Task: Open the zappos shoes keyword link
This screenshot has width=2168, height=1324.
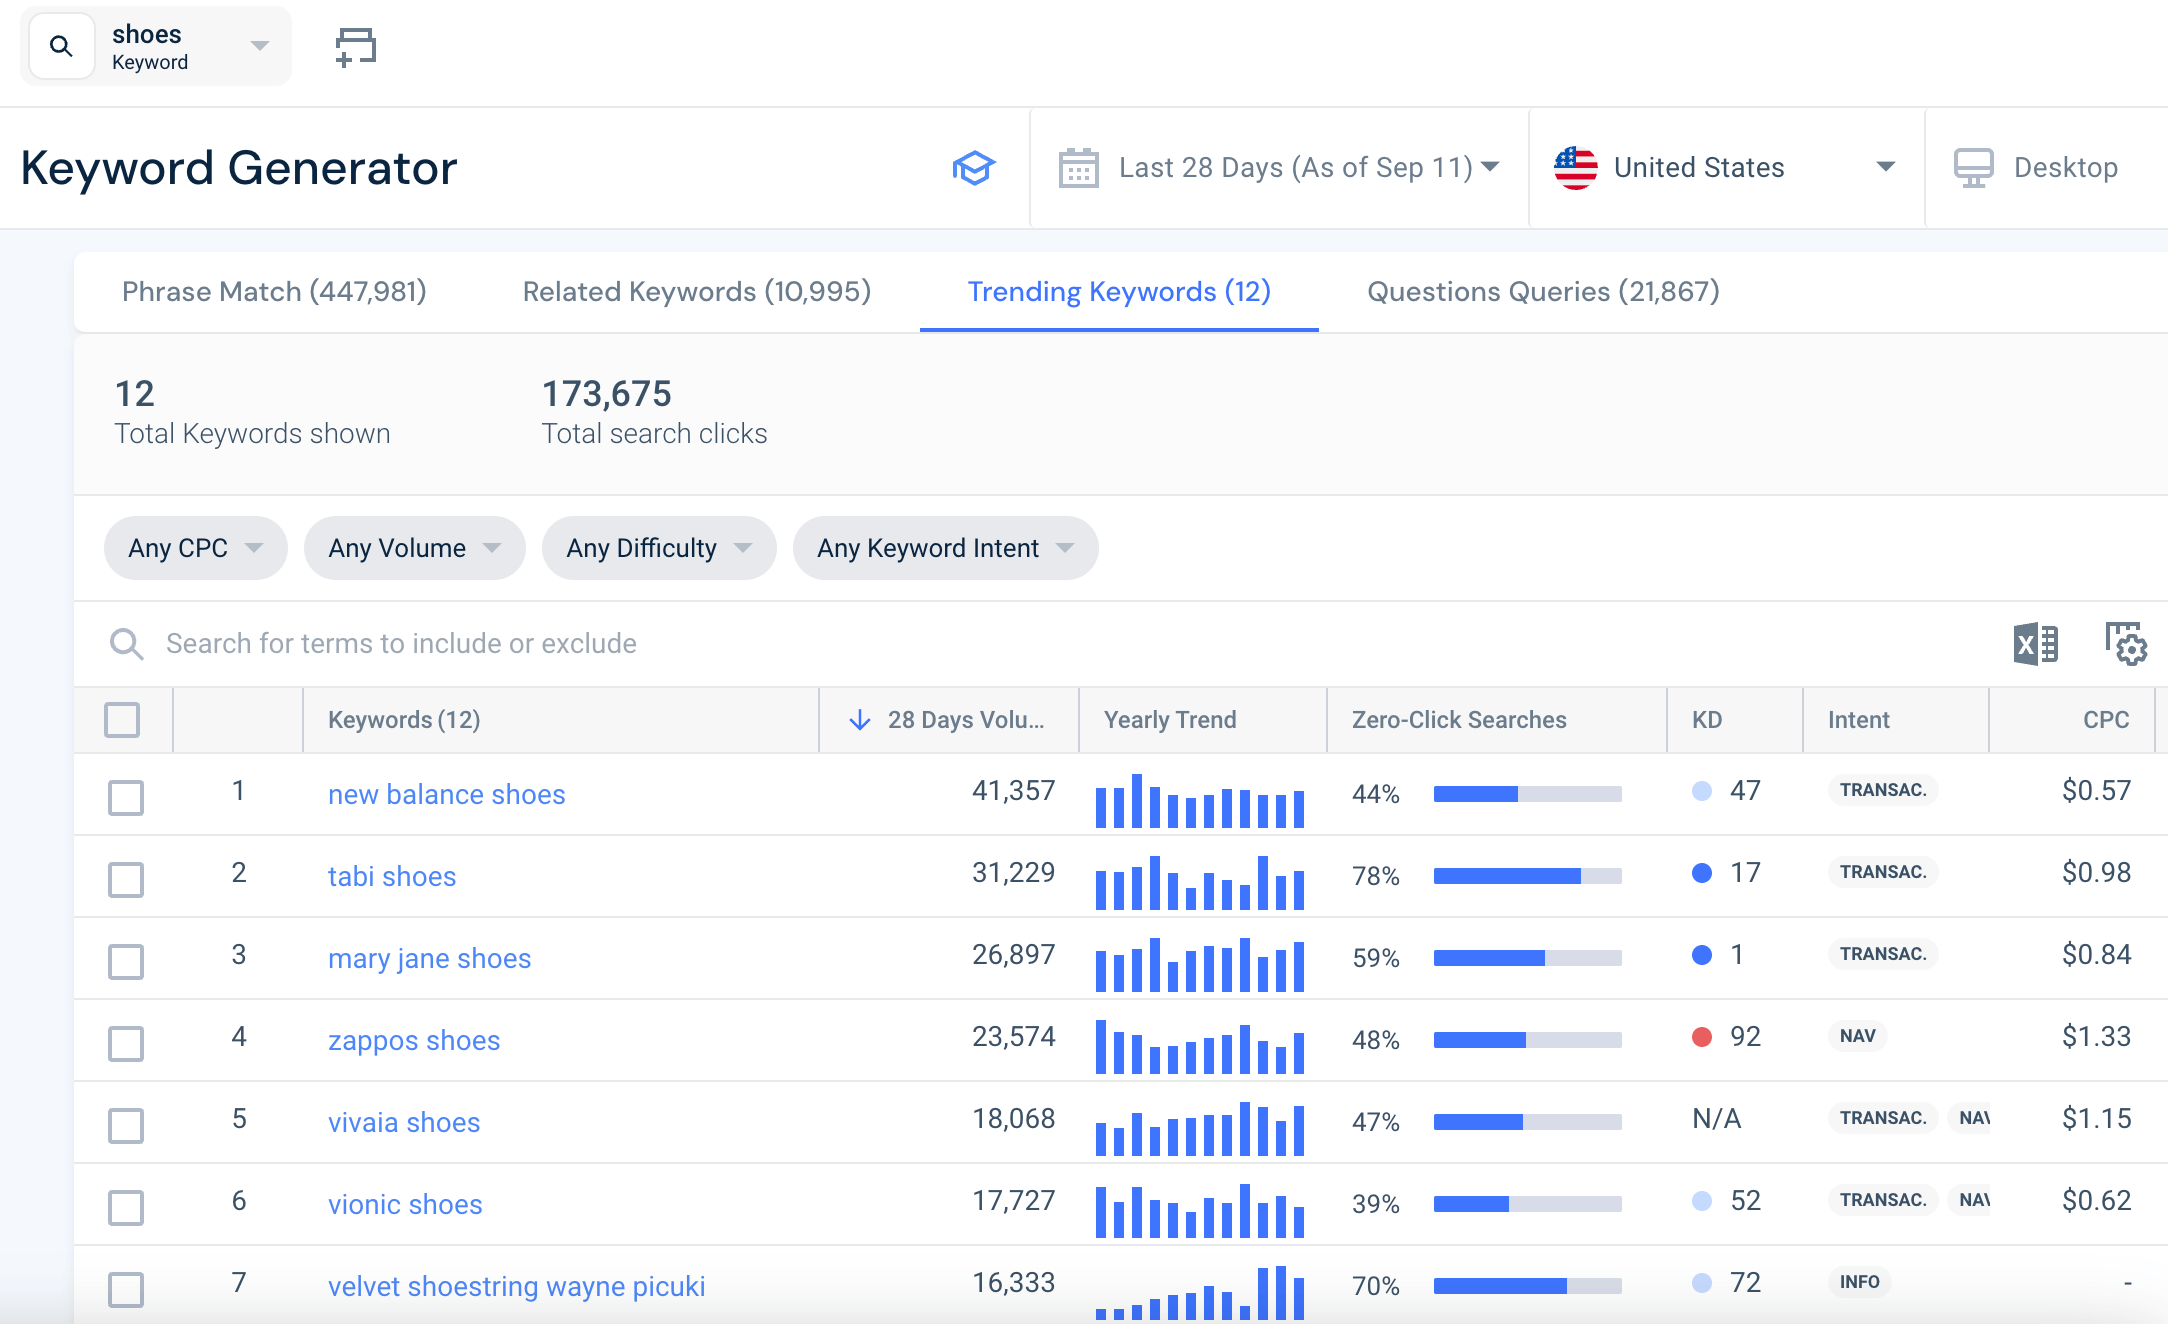Action: [414, 1041]
